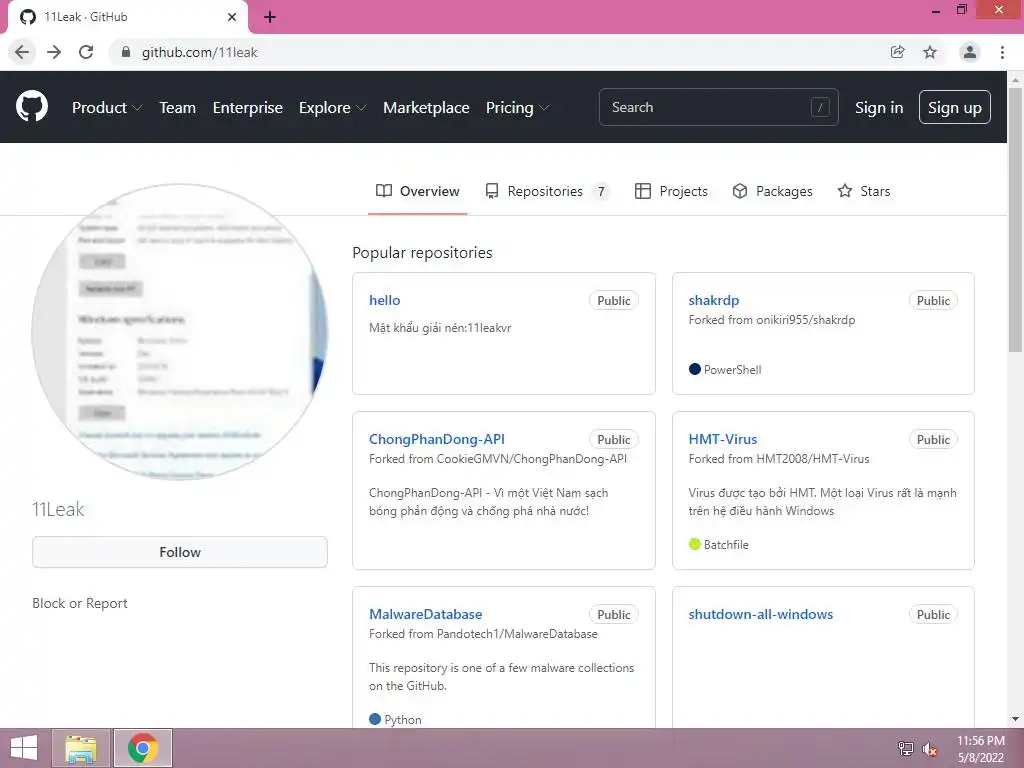Switch to the Packages tab

point(773,191)
